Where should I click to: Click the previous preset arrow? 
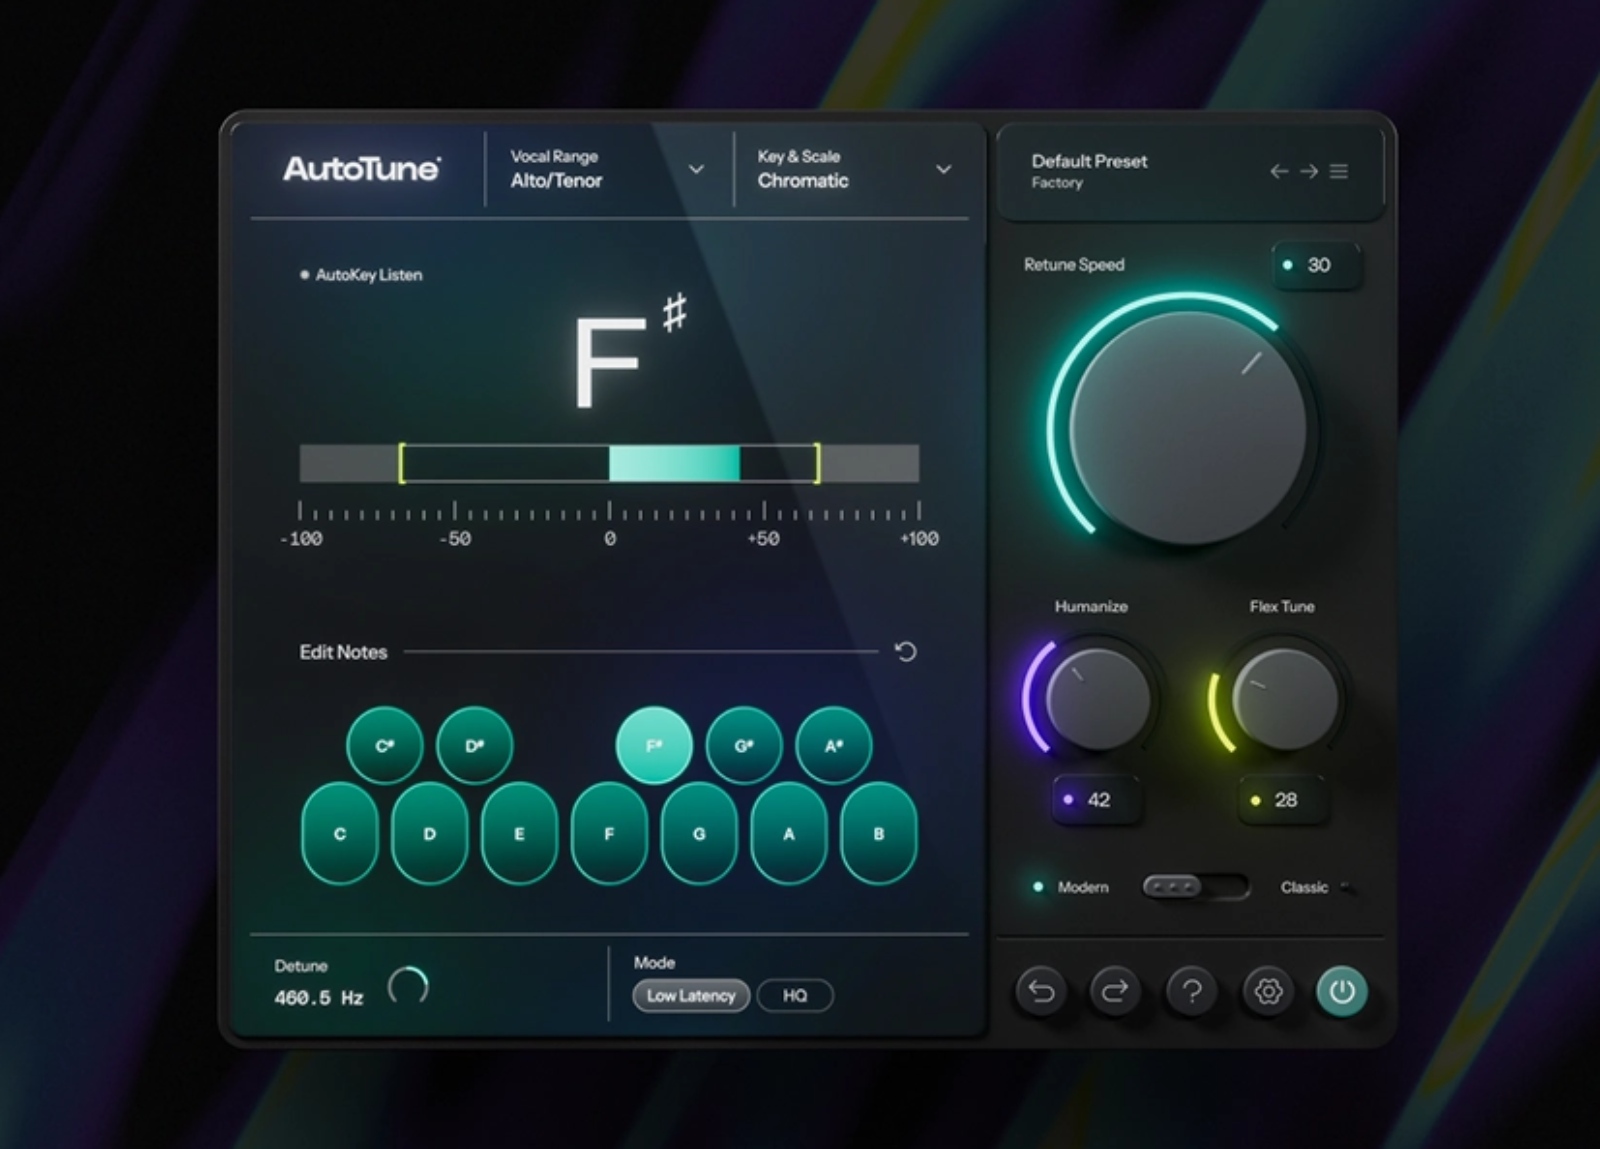pos(1280,171)
